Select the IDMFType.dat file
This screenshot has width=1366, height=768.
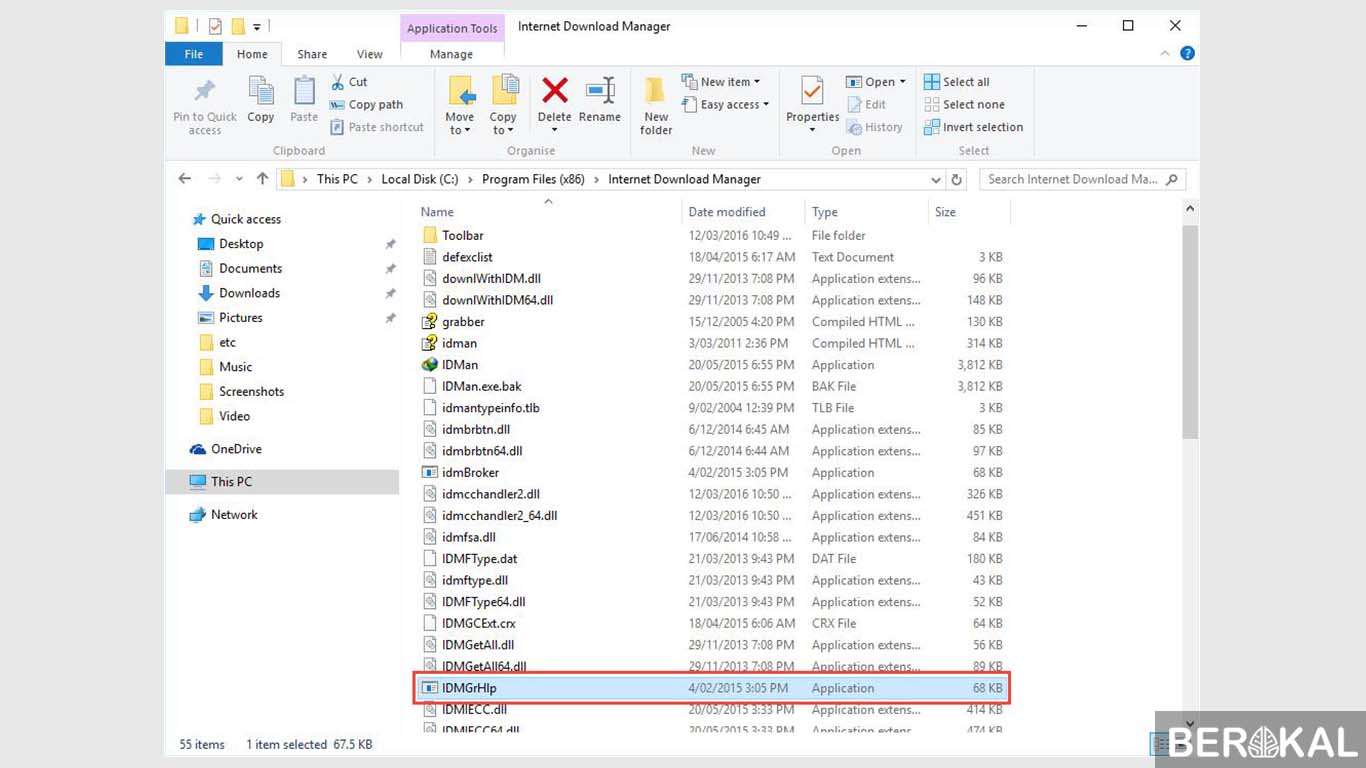(x=480, y=559)
